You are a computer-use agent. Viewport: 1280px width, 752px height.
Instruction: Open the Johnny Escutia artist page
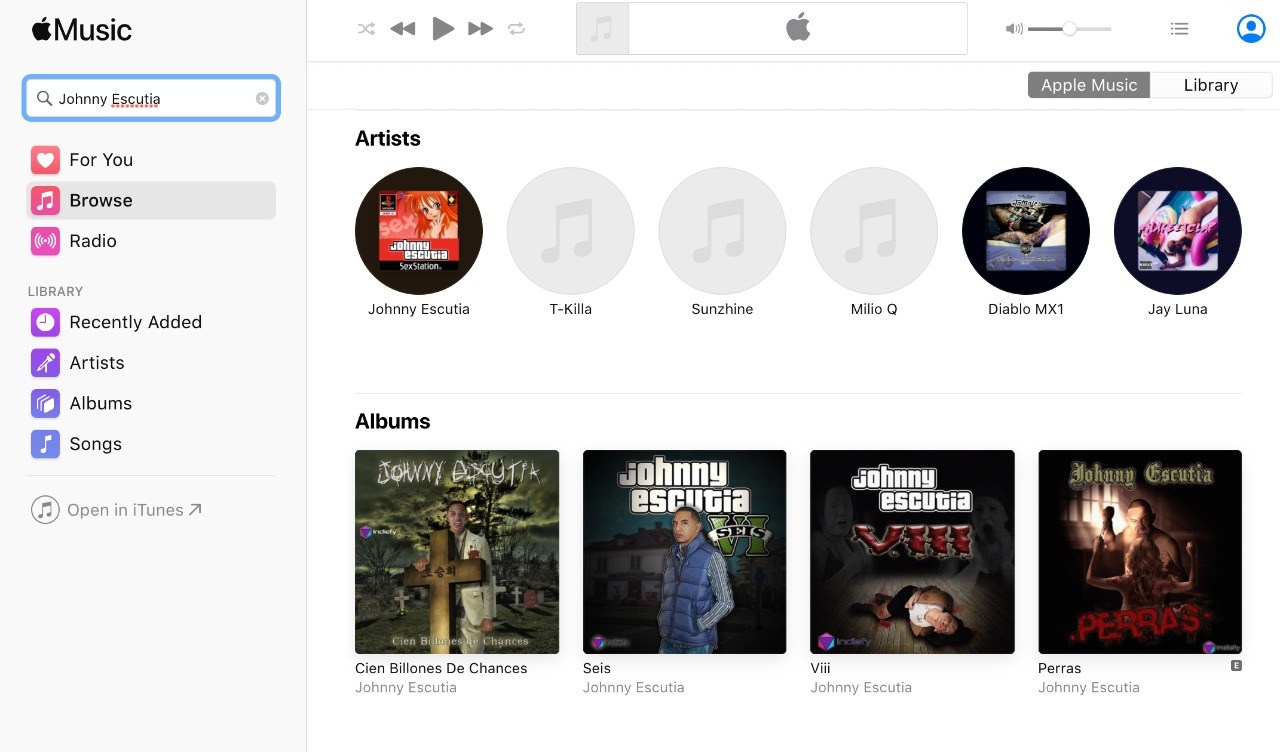[x=418, y=231]
